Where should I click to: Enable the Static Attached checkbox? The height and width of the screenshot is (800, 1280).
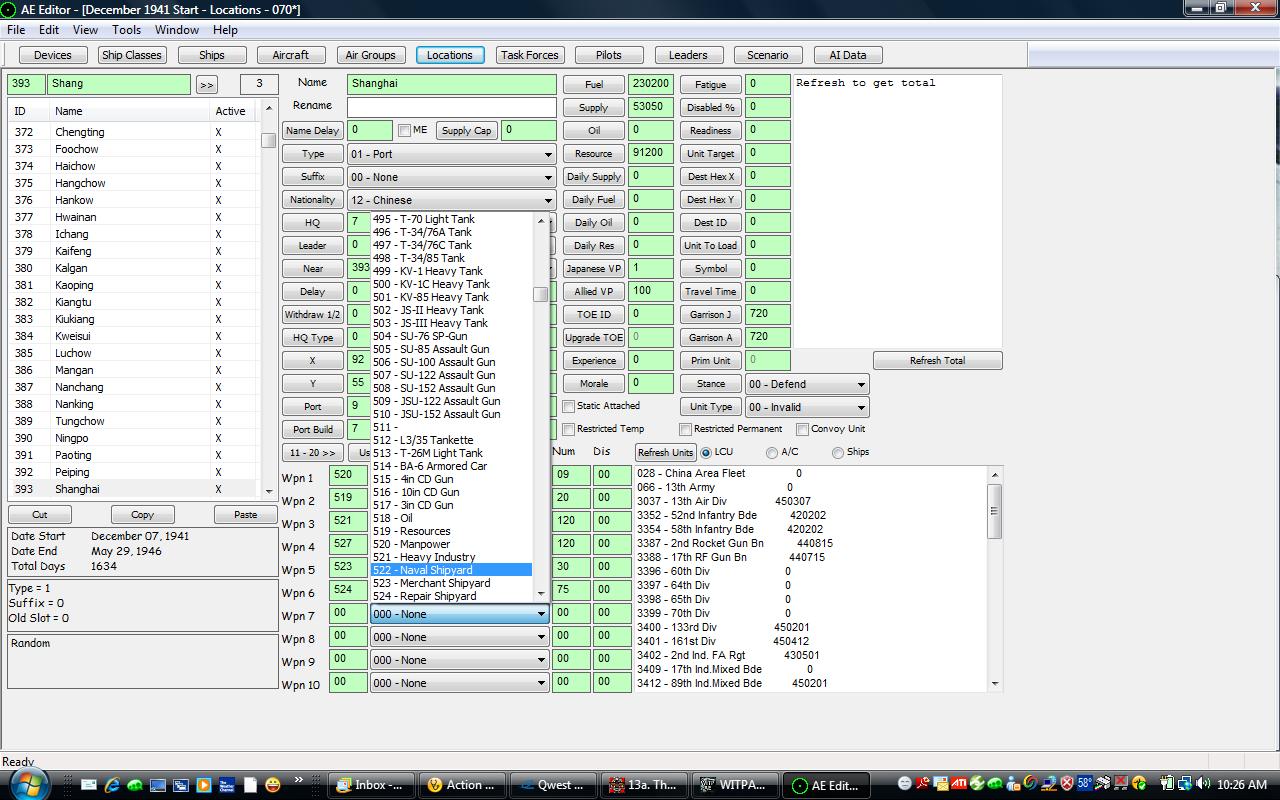(568, 406)
